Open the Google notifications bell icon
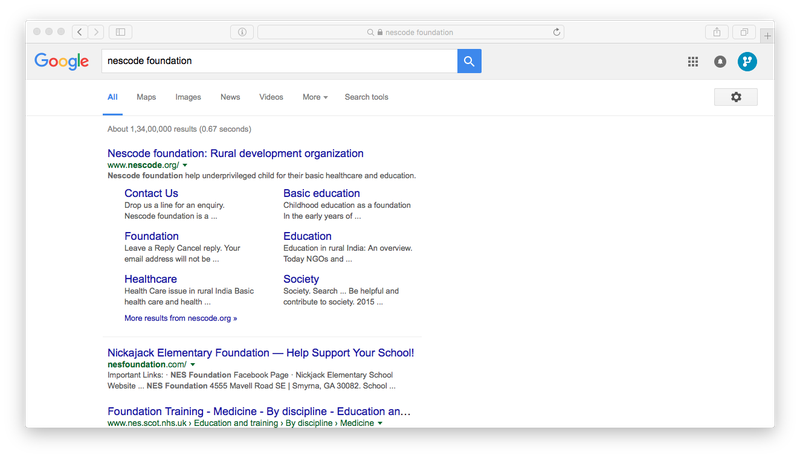Image resolution: width=800 pixels, height=458 pixels. (x=720, y=62)
